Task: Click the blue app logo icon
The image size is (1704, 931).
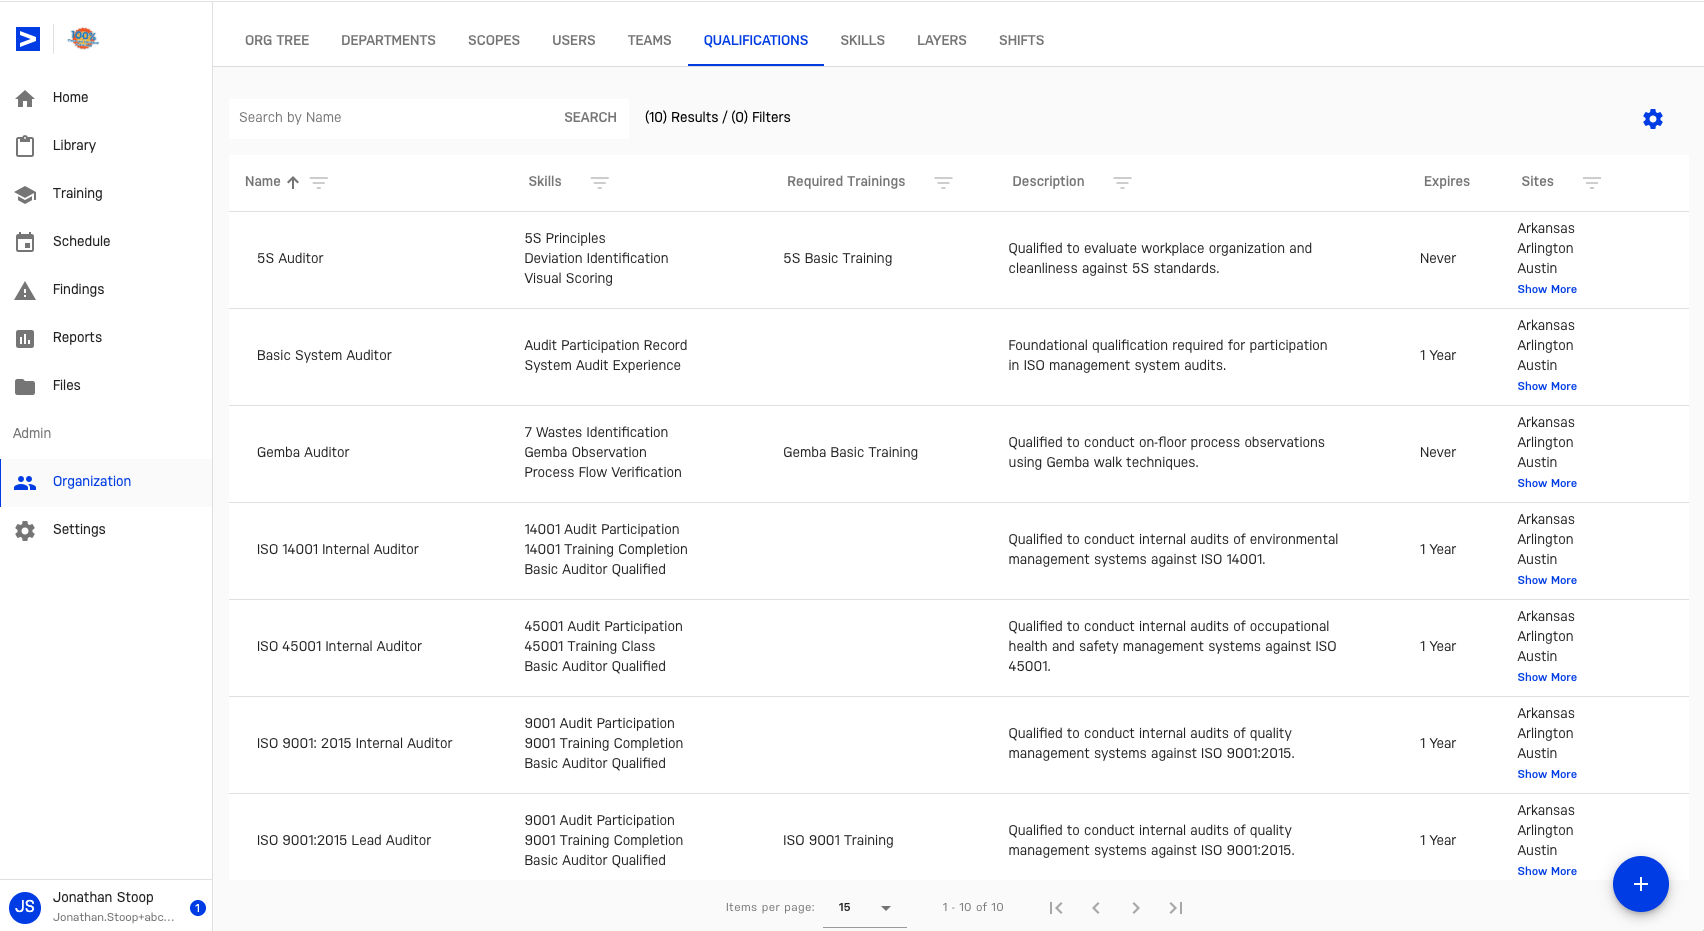Action: coord(28,39)
